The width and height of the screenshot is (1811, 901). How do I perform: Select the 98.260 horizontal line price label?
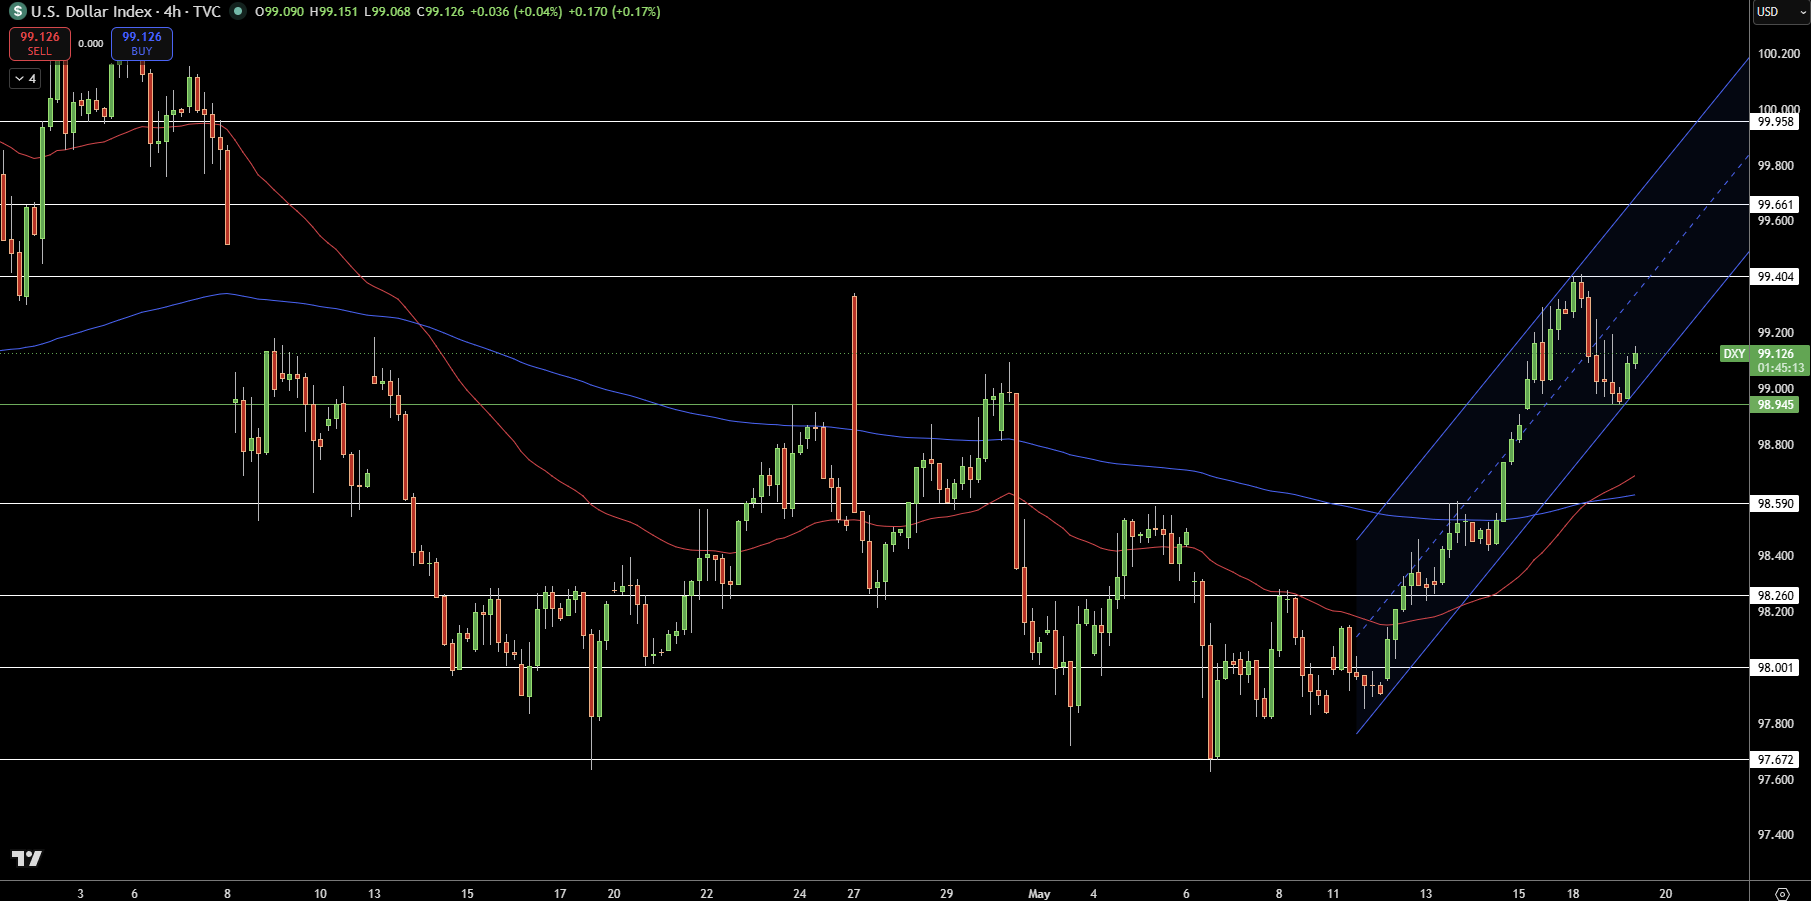tap(1776, 596)
